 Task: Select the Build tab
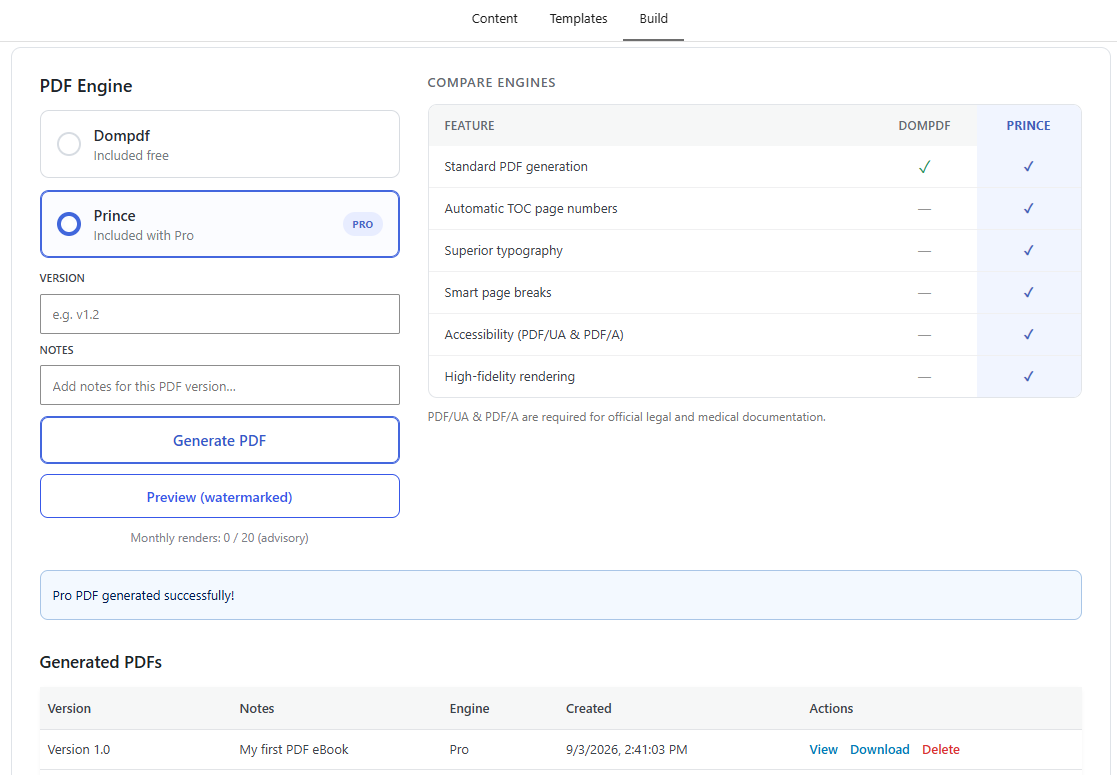(653, 19)
